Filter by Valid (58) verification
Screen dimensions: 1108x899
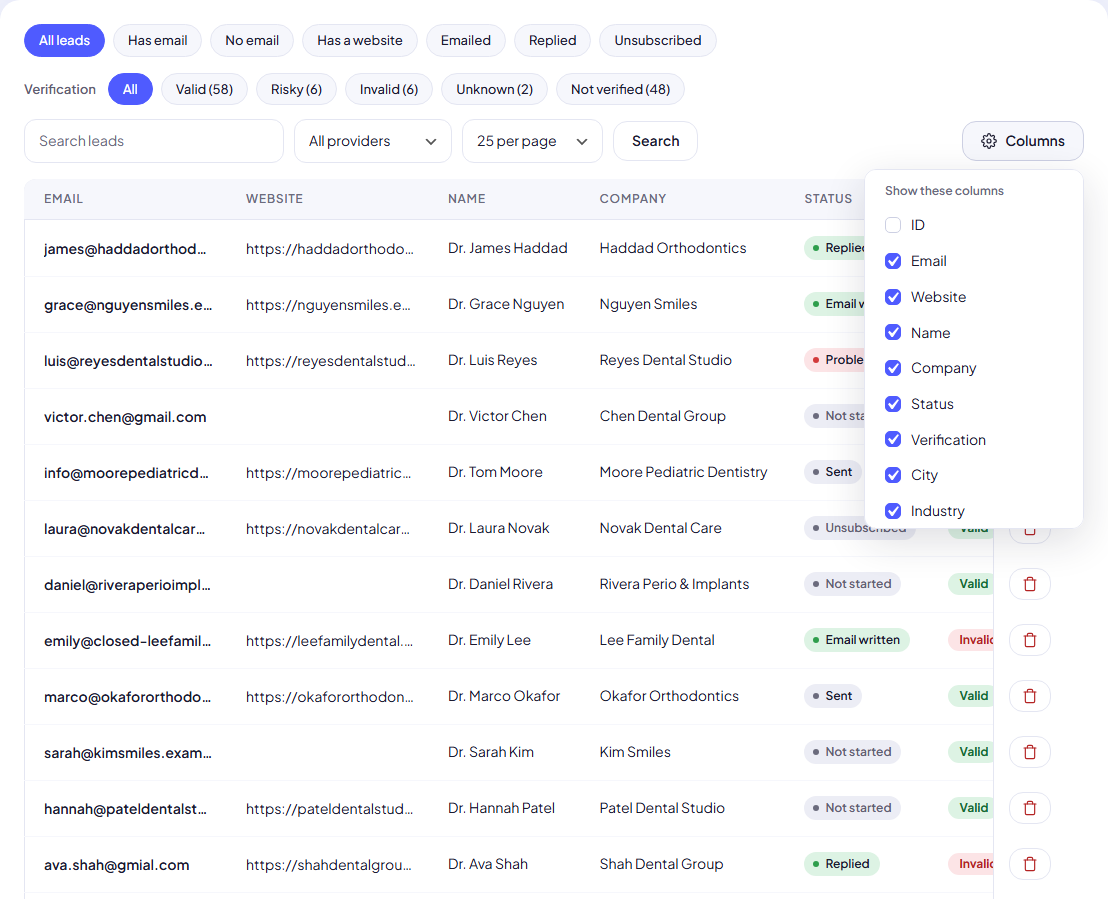click(204, 89)
